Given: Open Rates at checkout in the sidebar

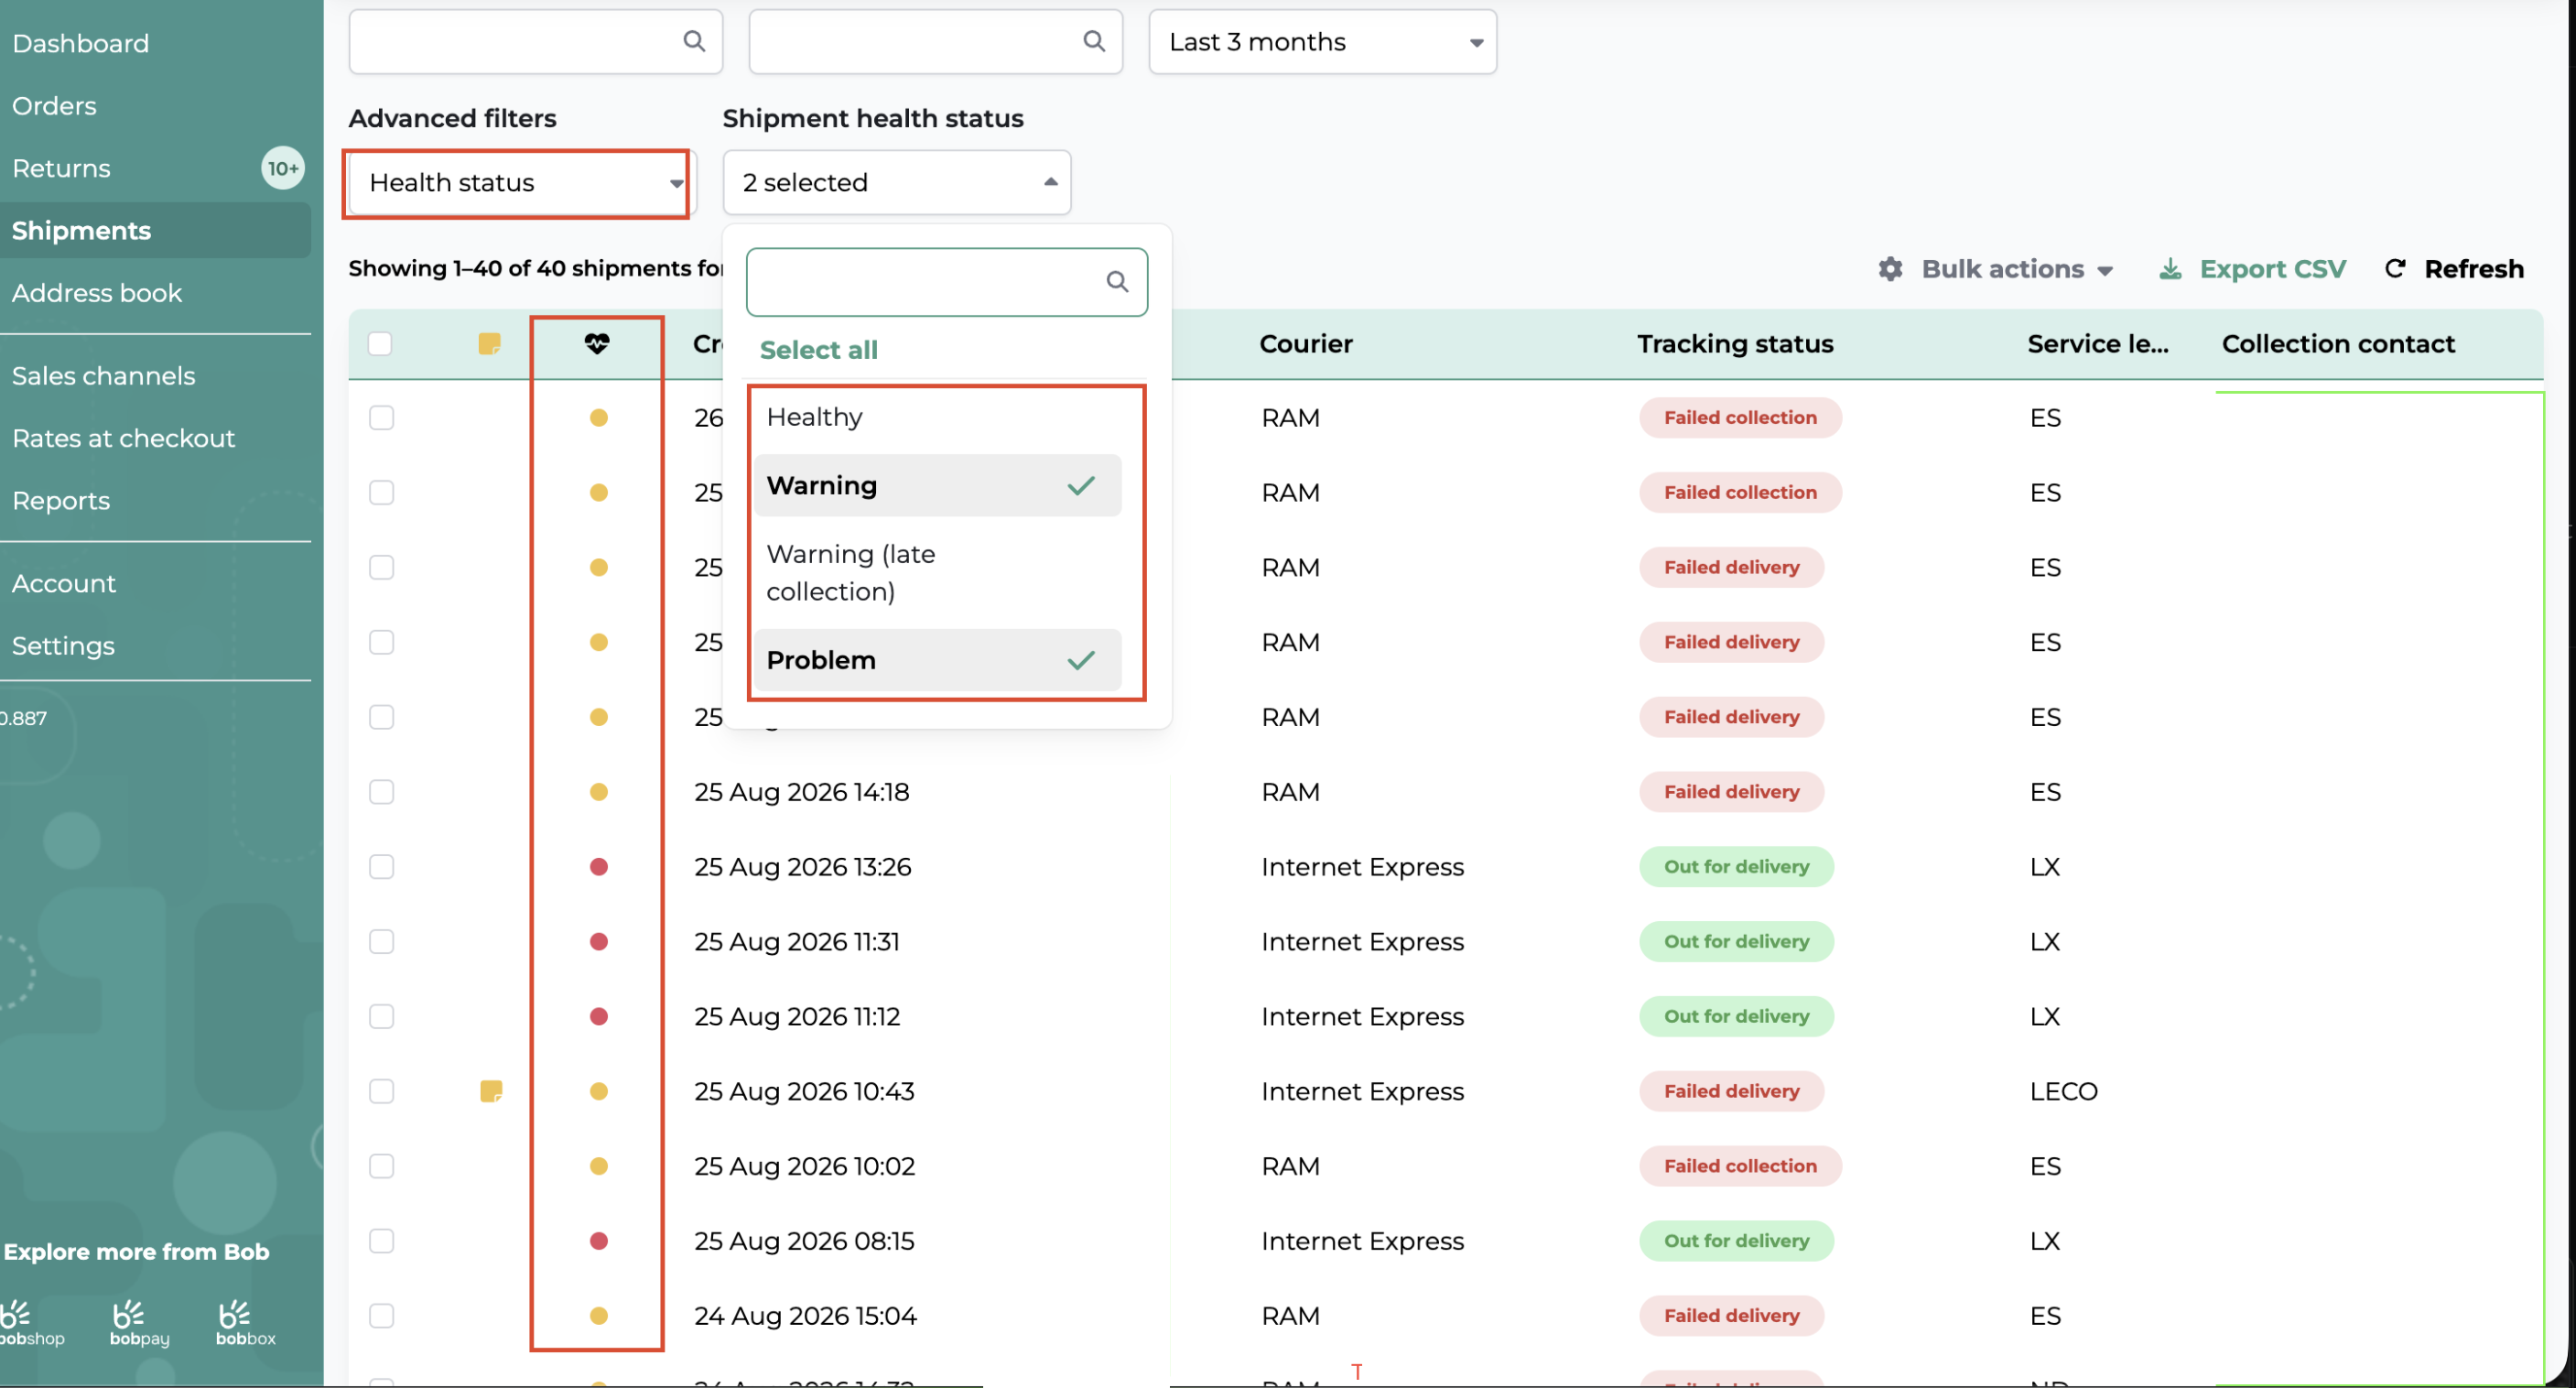Looking at the screenshot, I should [x=123, y=438].
